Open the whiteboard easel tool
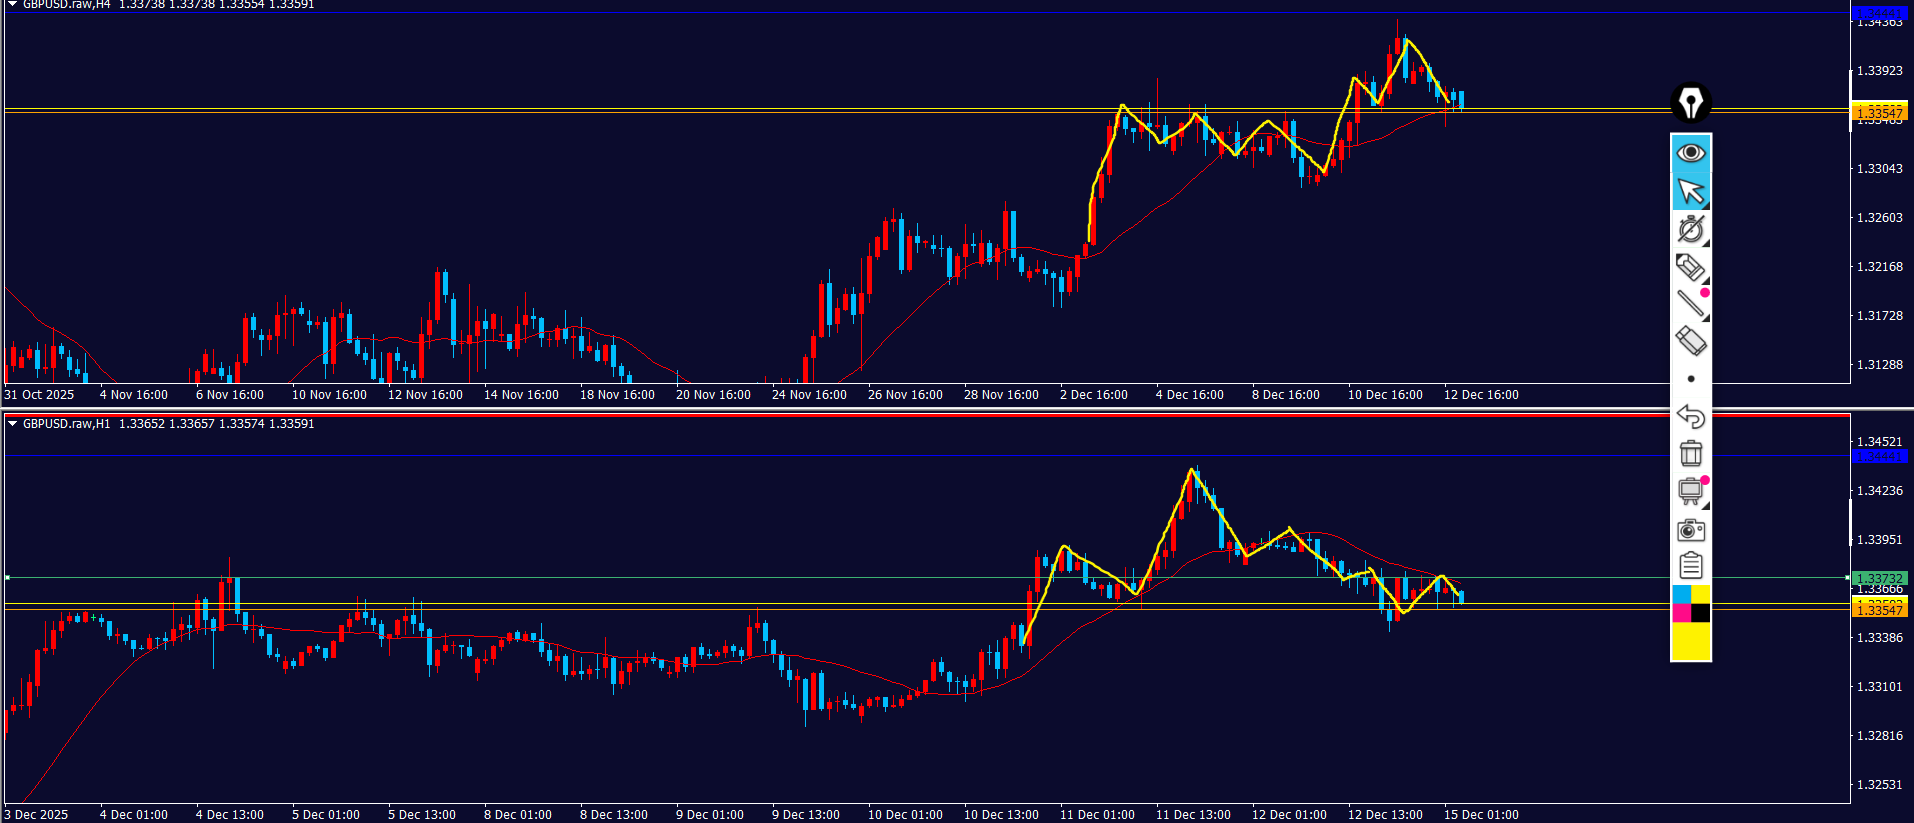This screenshot has height=823, width=1914. 1690,491
